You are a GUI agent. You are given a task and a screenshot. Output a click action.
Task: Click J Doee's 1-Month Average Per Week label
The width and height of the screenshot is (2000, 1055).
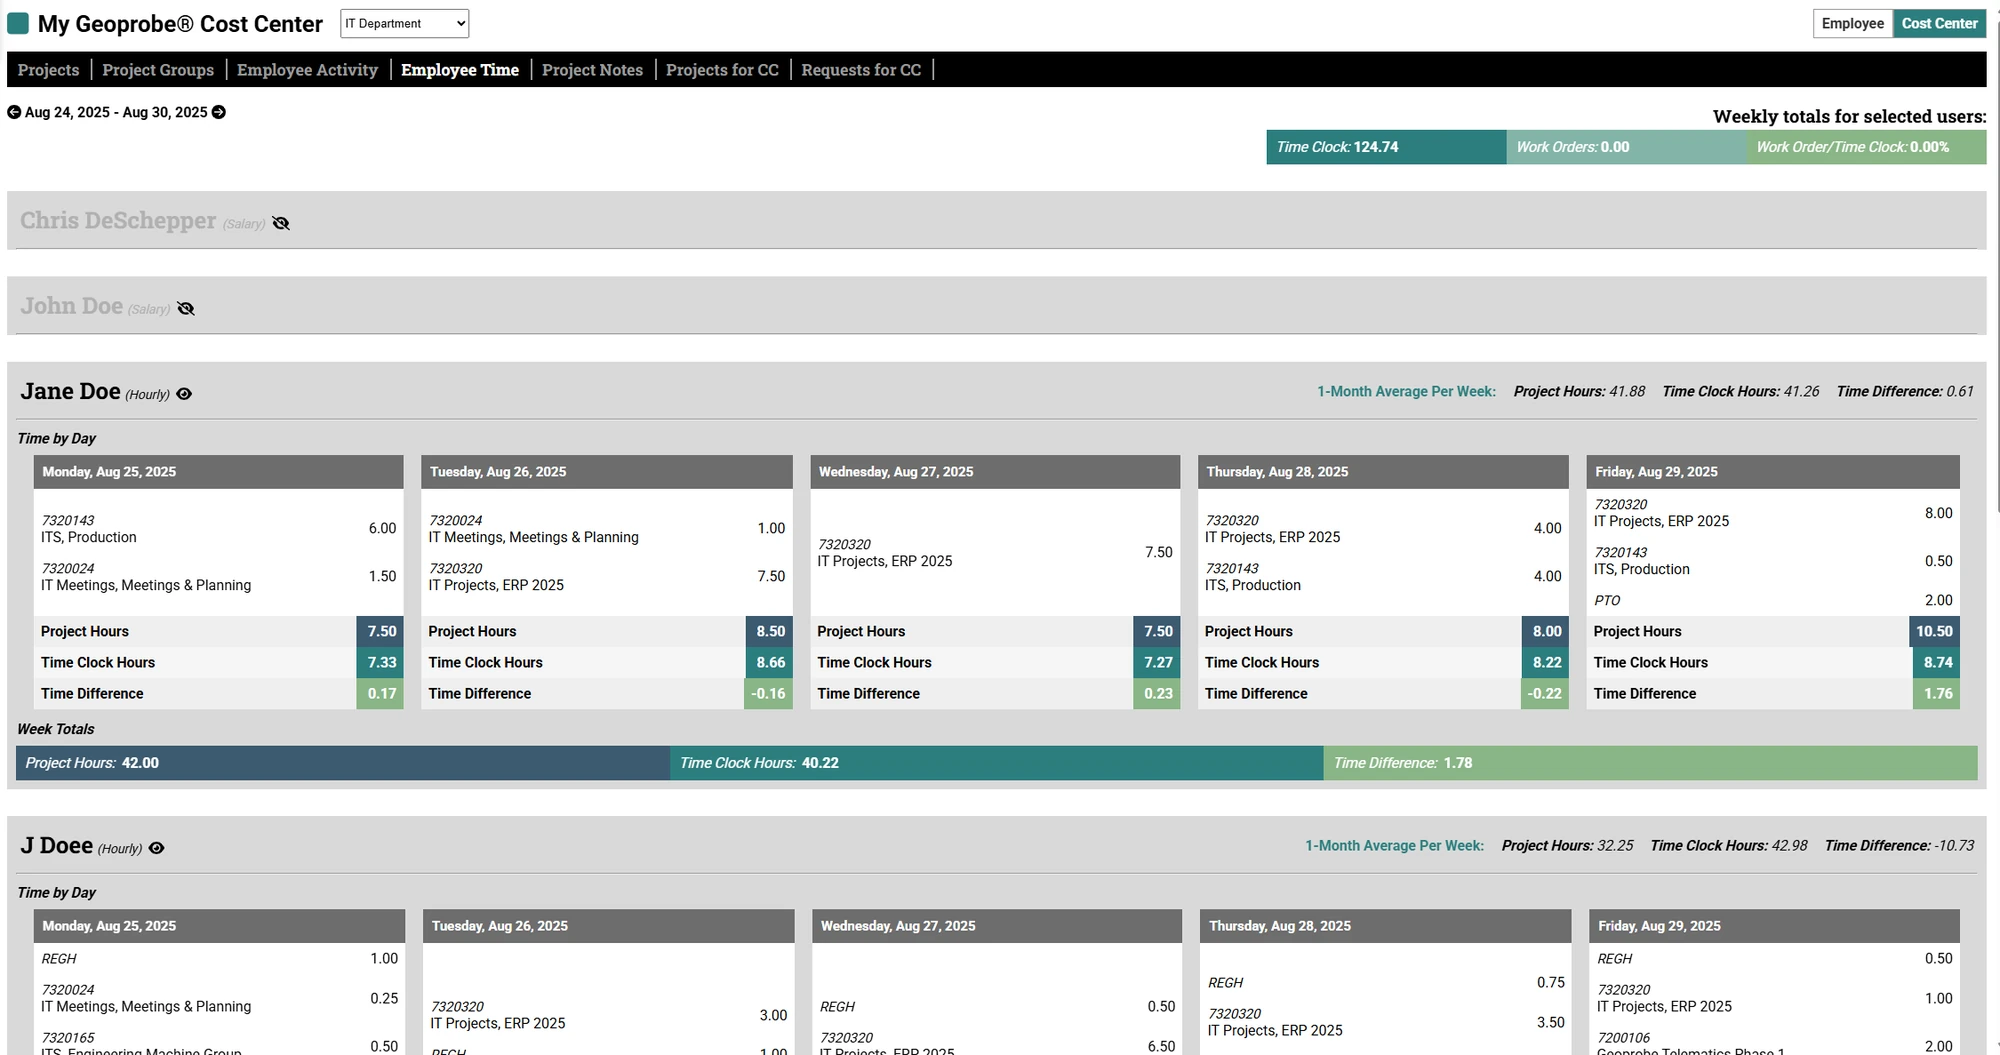[1394, 846]
